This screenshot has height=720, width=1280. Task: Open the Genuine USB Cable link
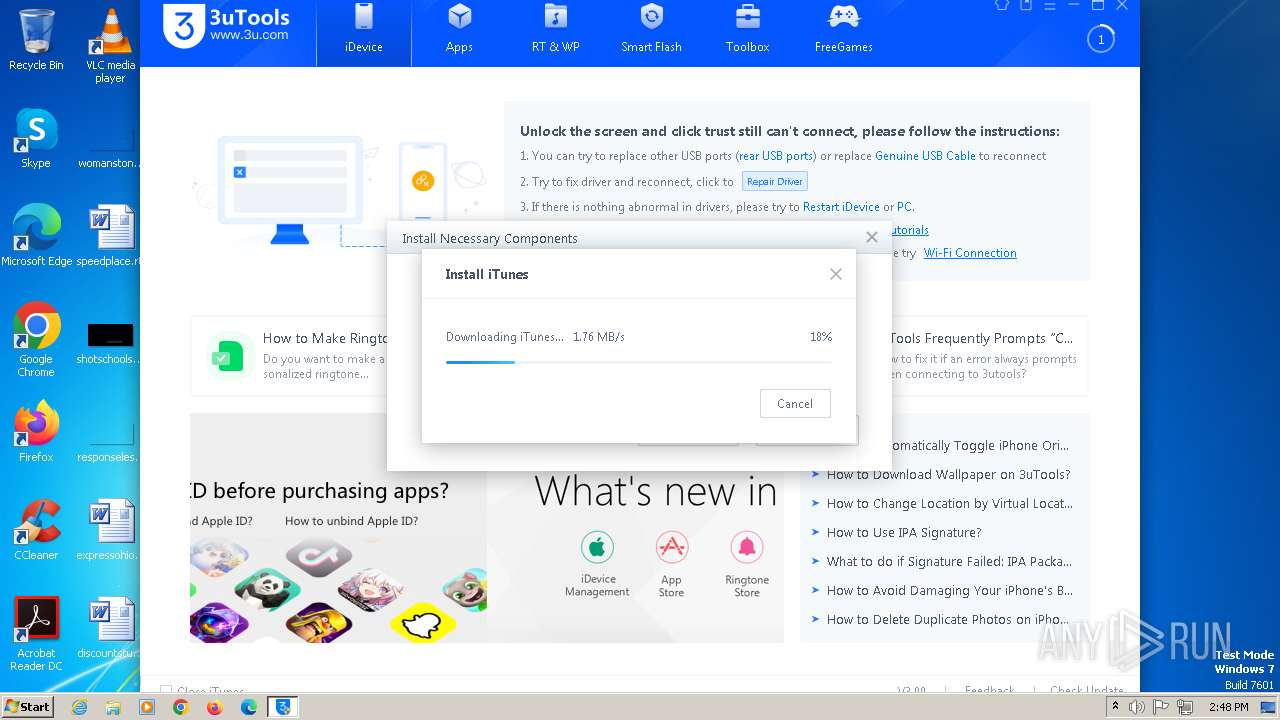(925, 156)
